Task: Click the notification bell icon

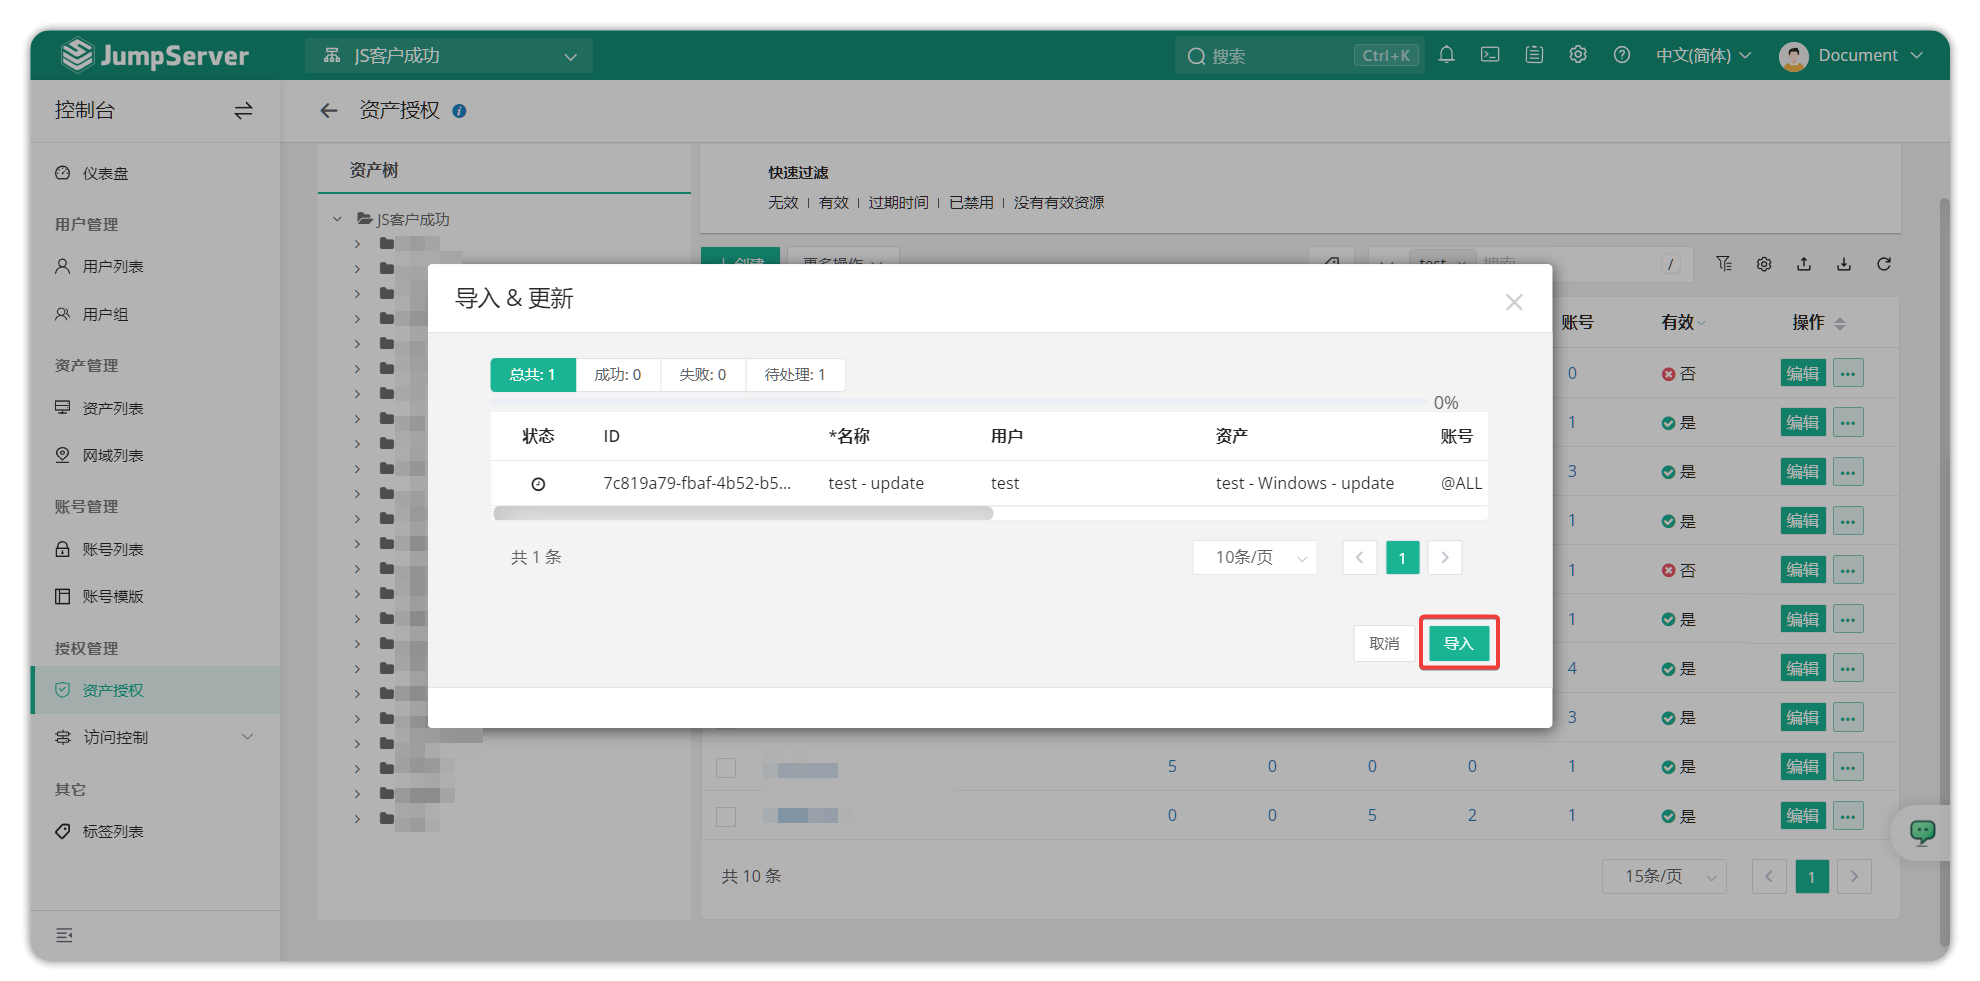Action: [x=1446, y=55]
